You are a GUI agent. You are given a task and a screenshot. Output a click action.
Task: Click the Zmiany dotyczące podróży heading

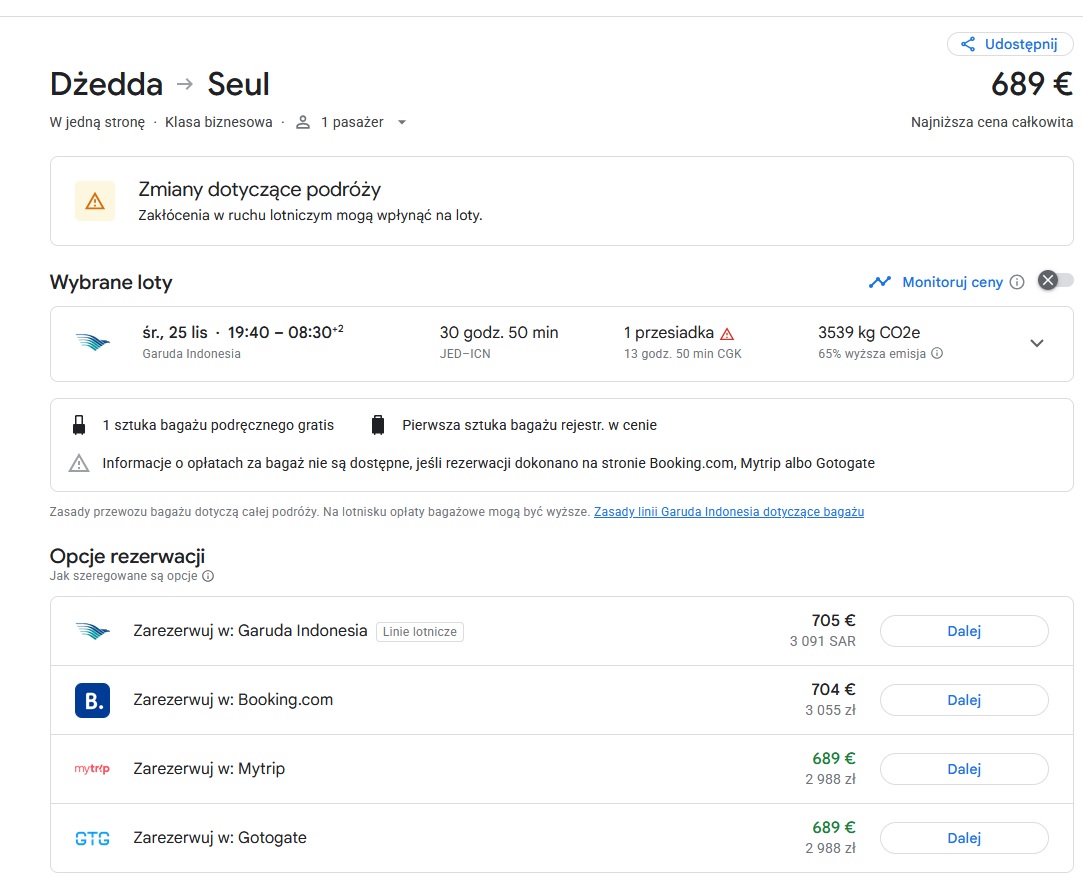260,189
